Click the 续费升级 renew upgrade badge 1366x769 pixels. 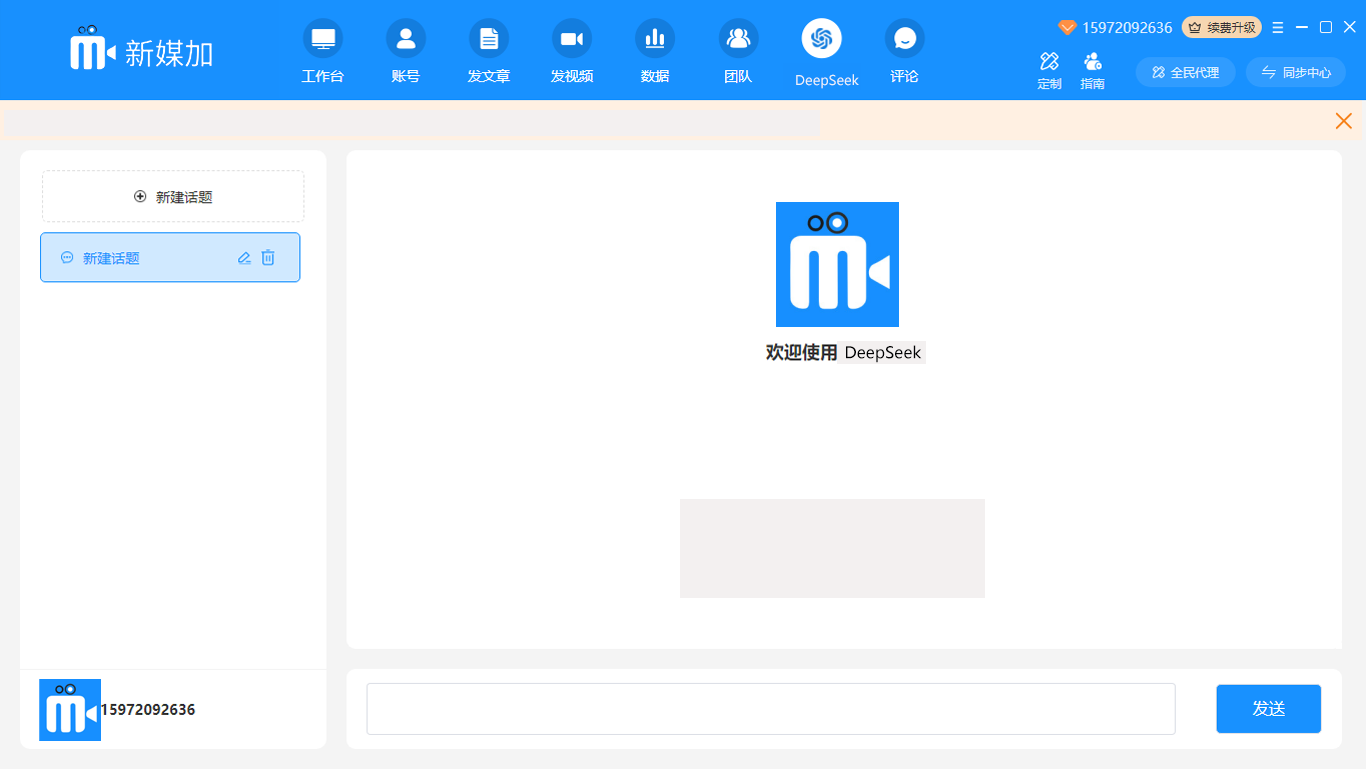click(1221, 28)
